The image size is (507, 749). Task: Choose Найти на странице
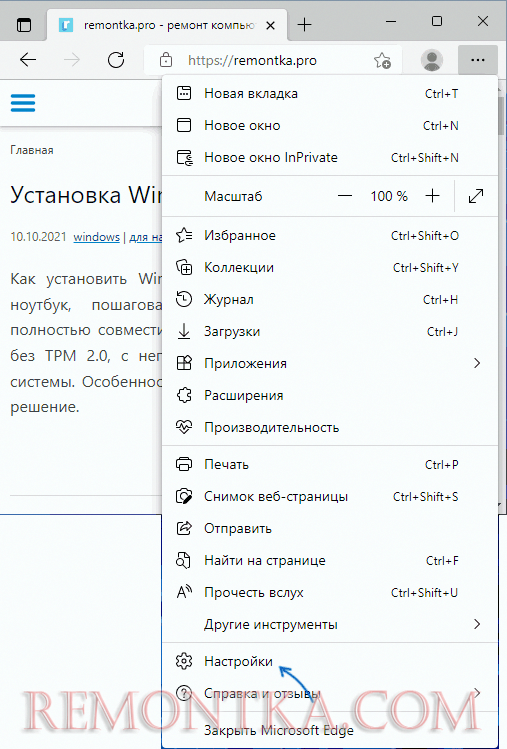(x=330, y=561)
